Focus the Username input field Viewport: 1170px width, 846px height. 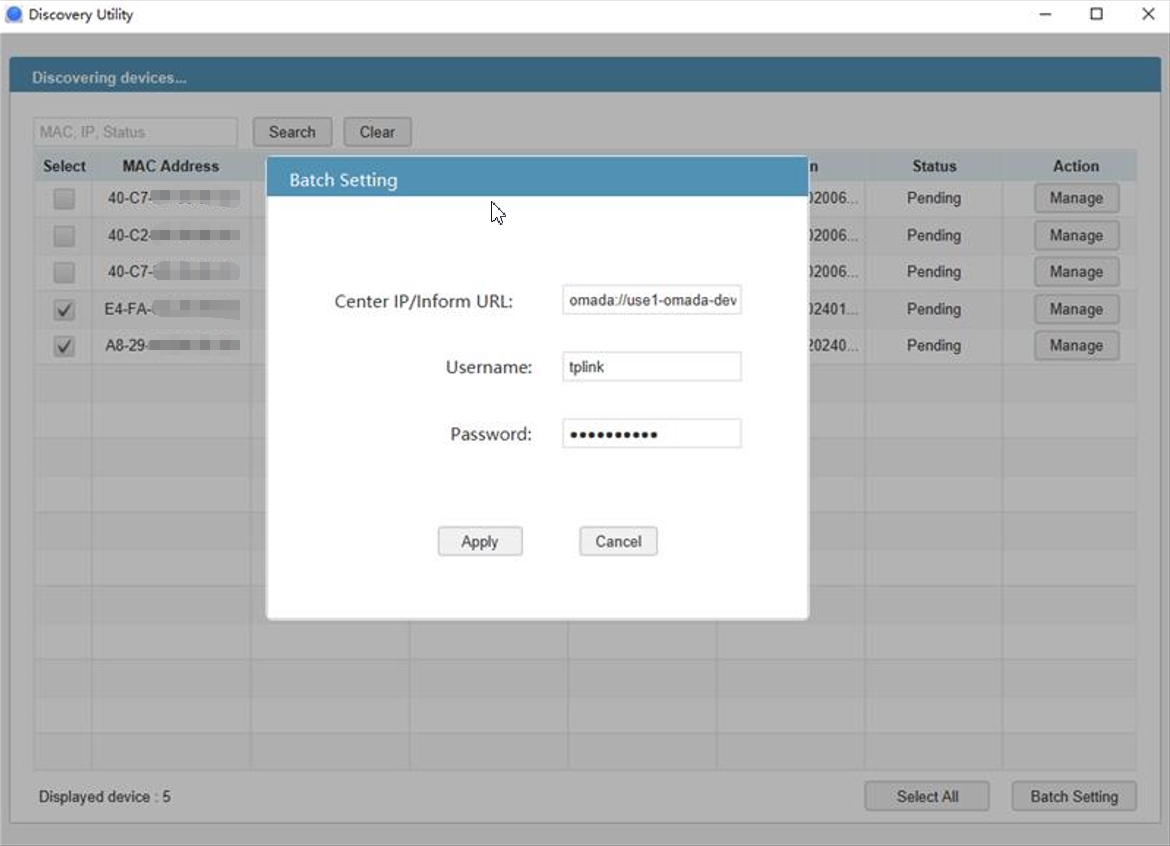(x=652, y=367)
